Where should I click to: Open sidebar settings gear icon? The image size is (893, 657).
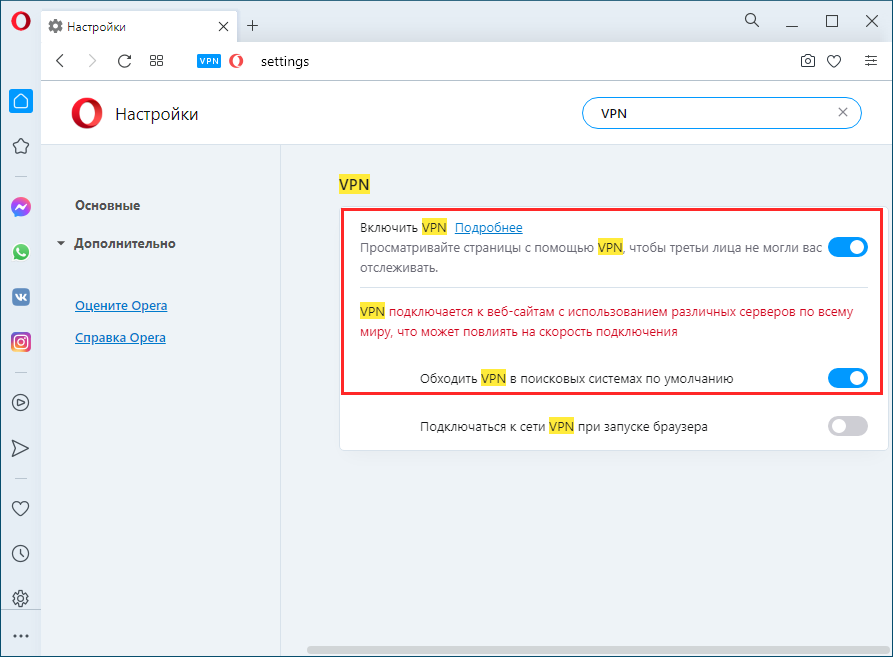[21, 598]
